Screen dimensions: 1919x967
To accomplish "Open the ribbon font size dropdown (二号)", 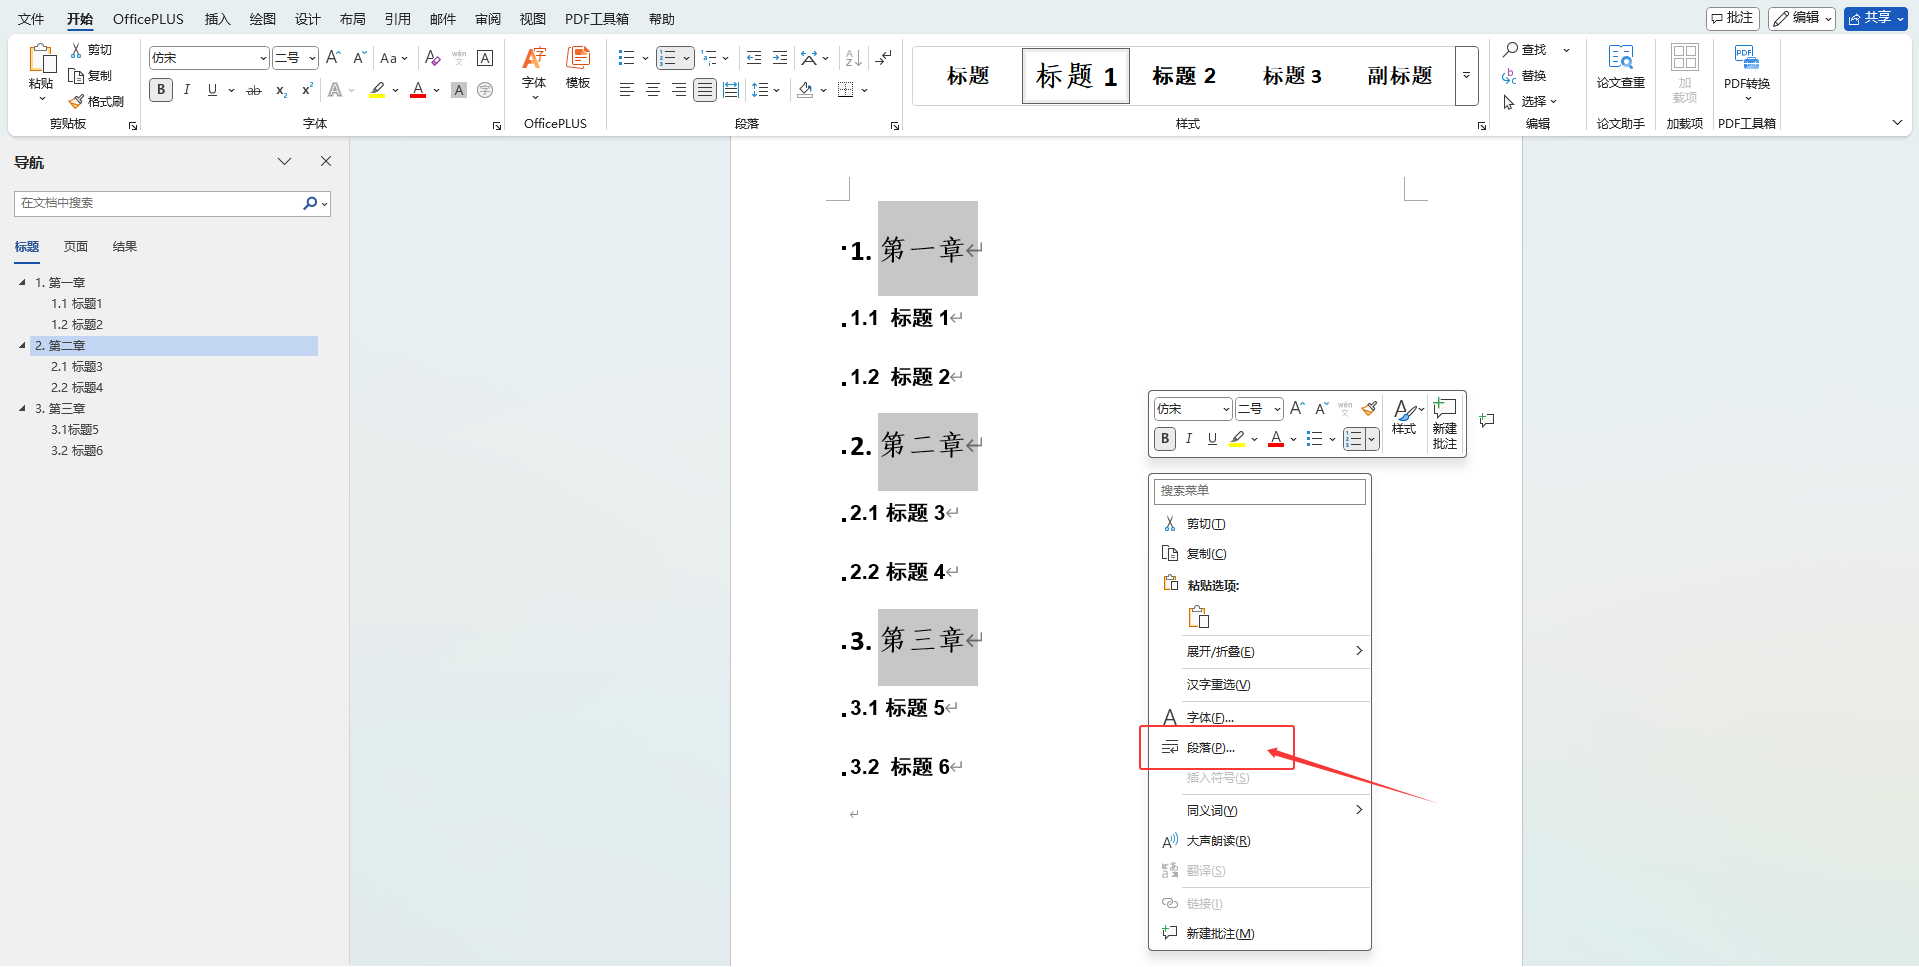I will click(312, 58).
